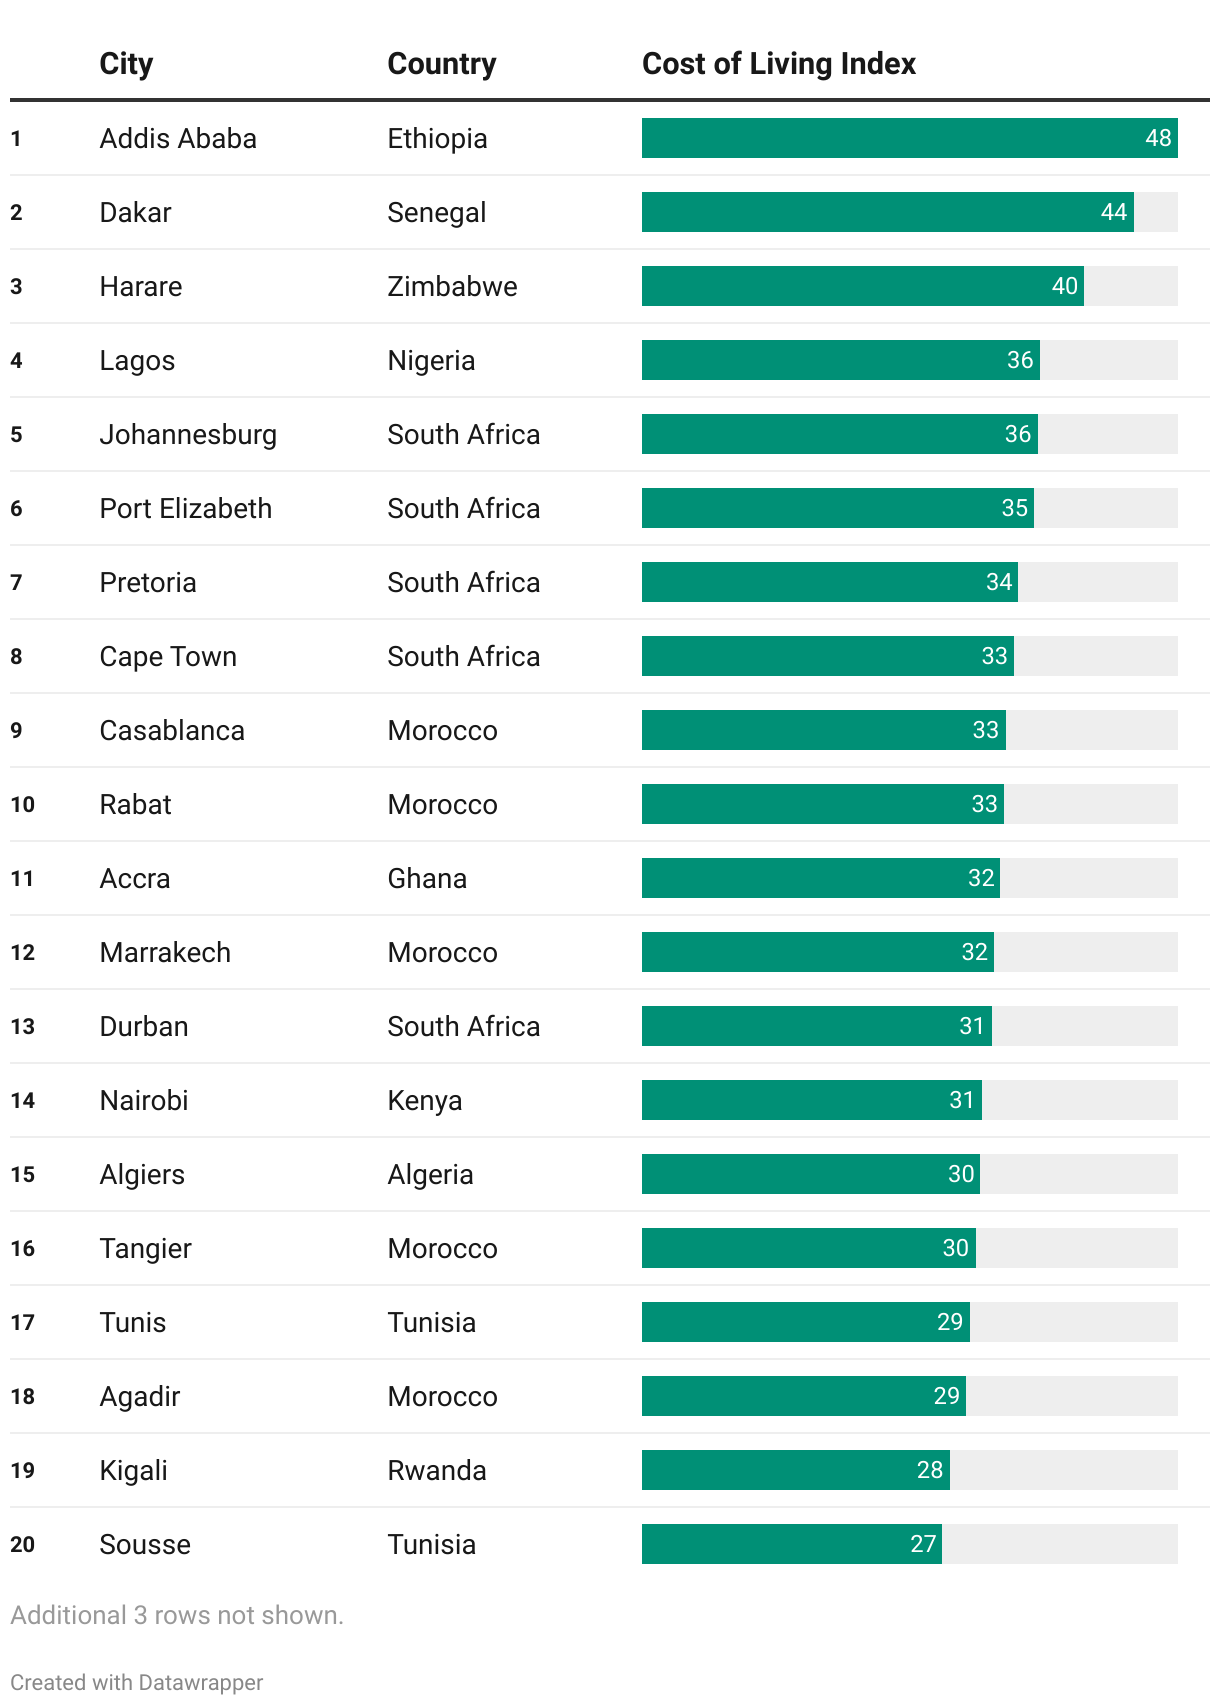Image resolution: width=1220 pixels, height=1706 pixels.
Task: Click Sousse's bar showing 27
Action: 791,1544
